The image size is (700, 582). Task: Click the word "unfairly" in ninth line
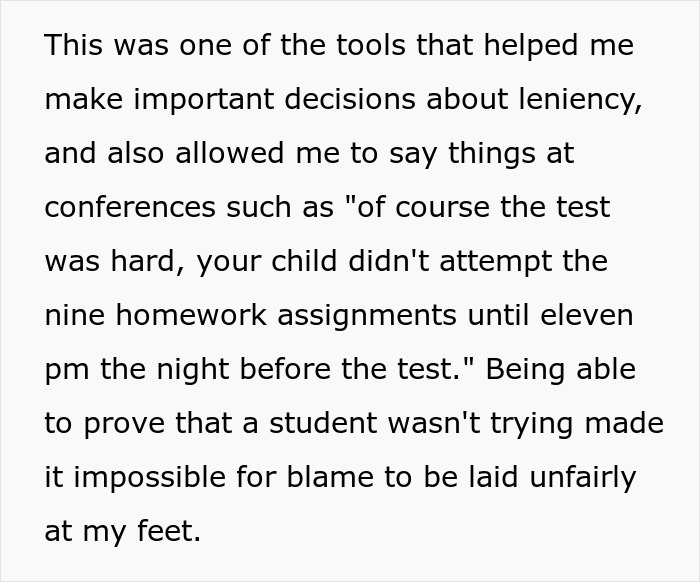coord(583,478)
